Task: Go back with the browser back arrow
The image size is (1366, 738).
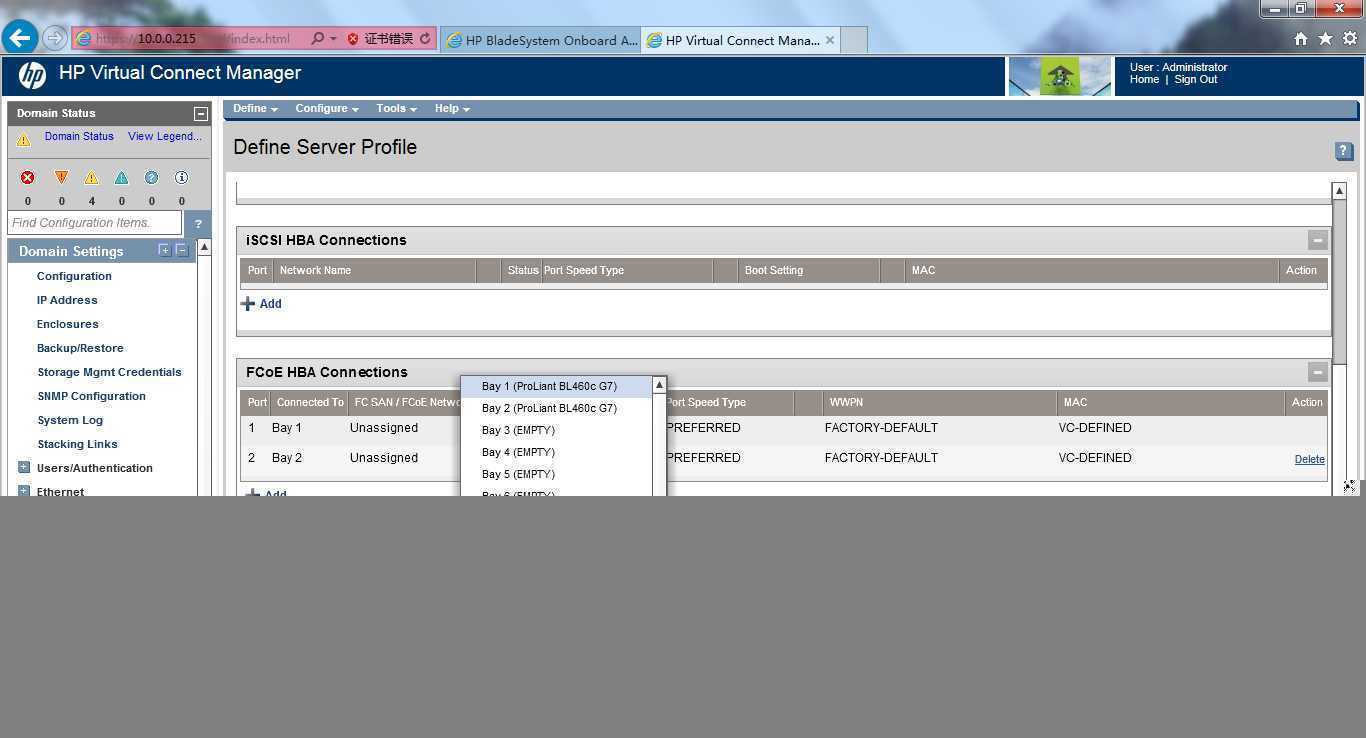Action: click(x=20, y=38)
